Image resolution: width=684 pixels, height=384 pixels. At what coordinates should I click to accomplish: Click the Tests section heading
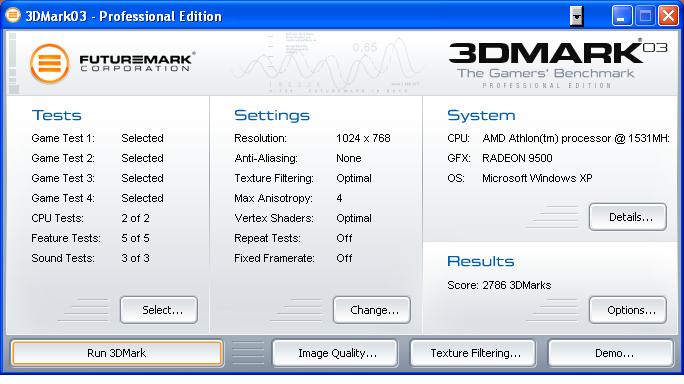[x=57, y=115]
